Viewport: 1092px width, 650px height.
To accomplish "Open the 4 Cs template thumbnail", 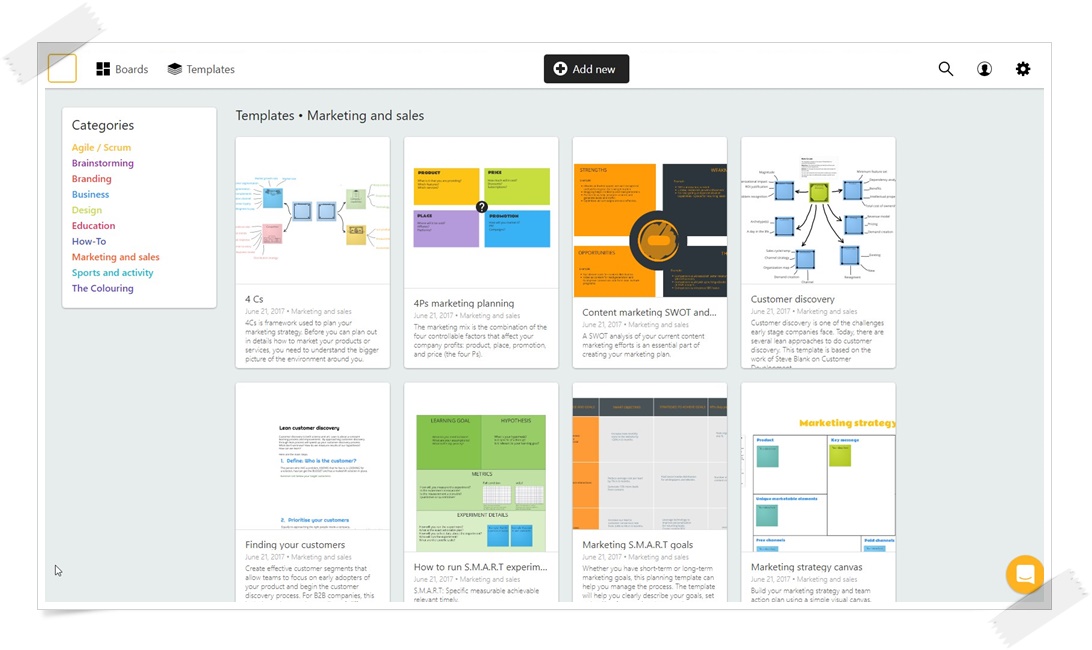I will click(312, 211).
